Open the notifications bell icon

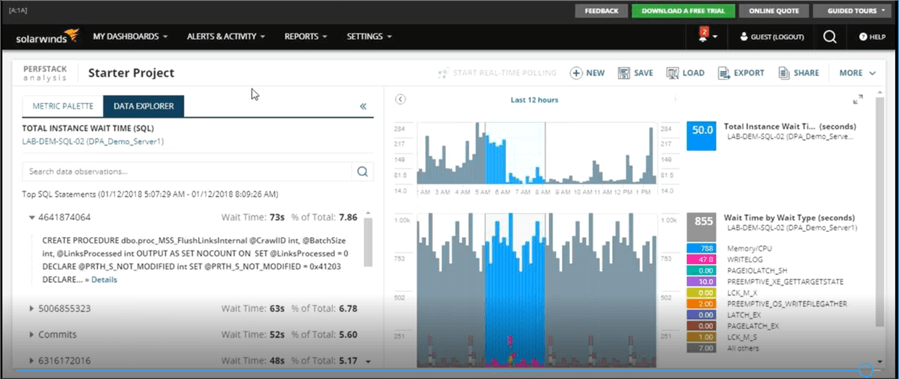[703, 36]
